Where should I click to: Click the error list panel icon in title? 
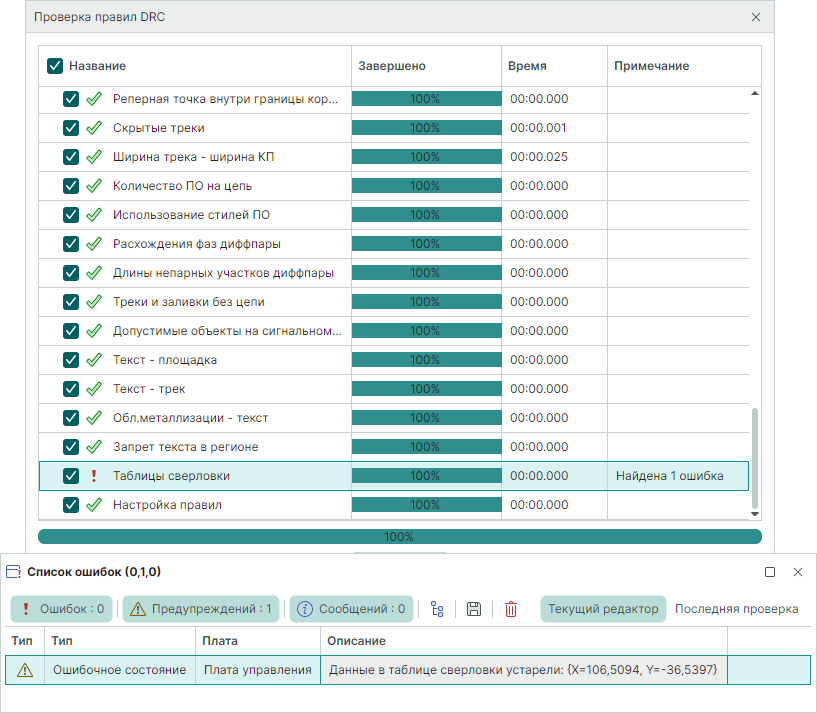14,572
